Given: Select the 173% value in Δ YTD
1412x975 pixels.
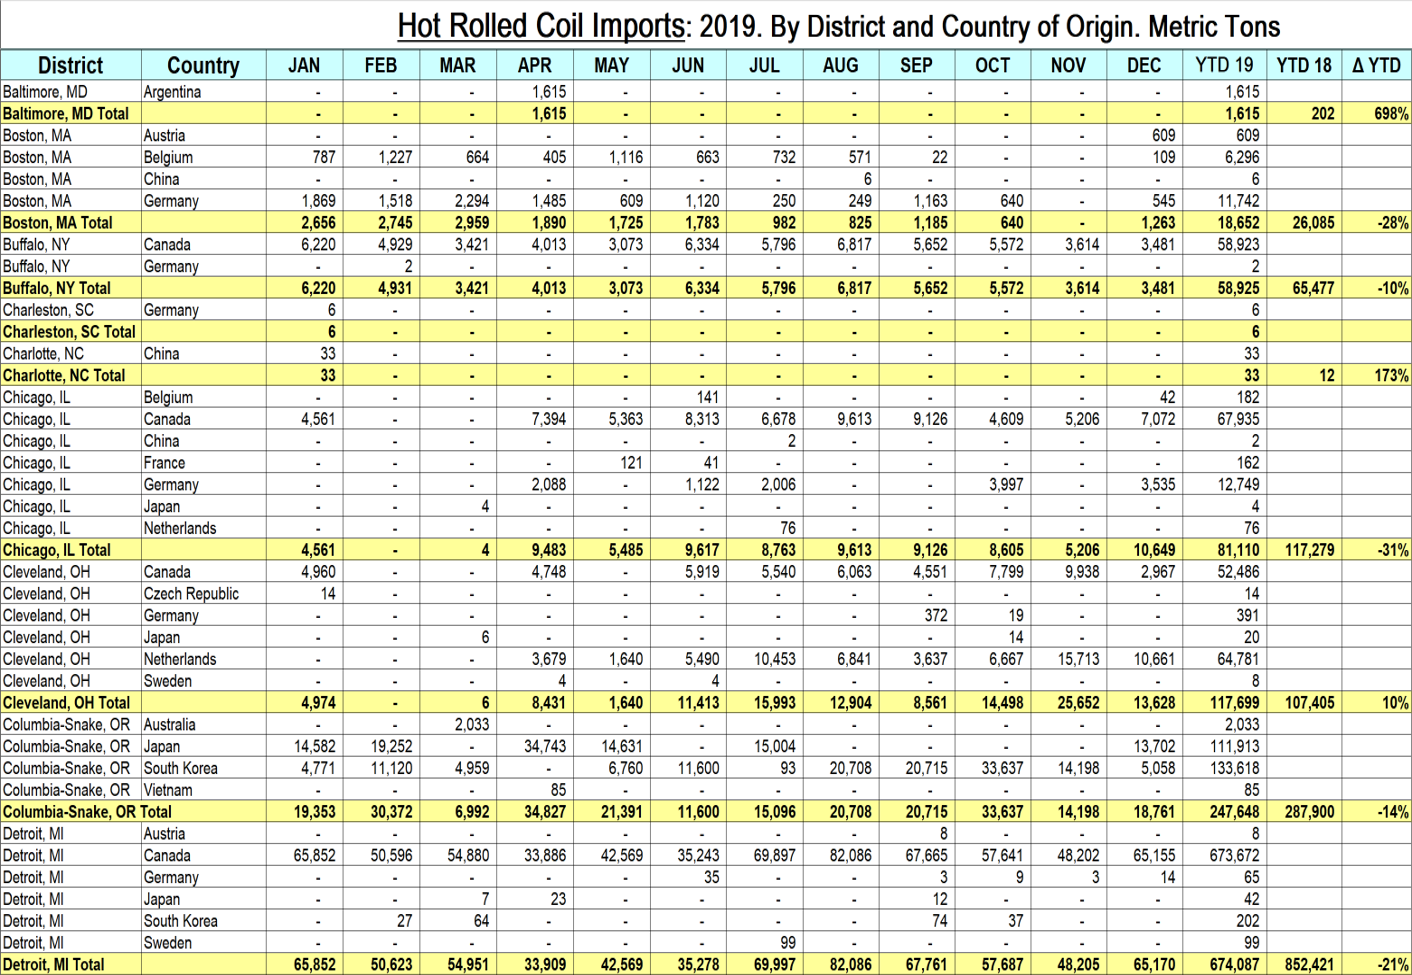Looking at the screenshot, I should click(x=1390, y=376).
